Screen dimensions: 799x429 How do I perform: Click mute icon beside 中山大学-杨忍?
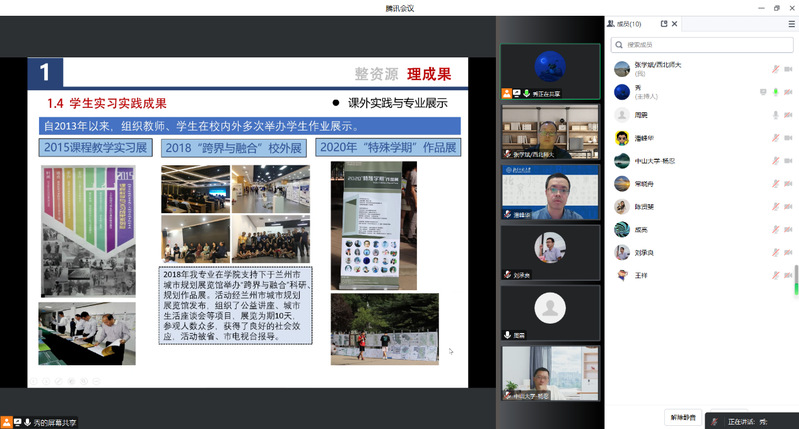775,160
